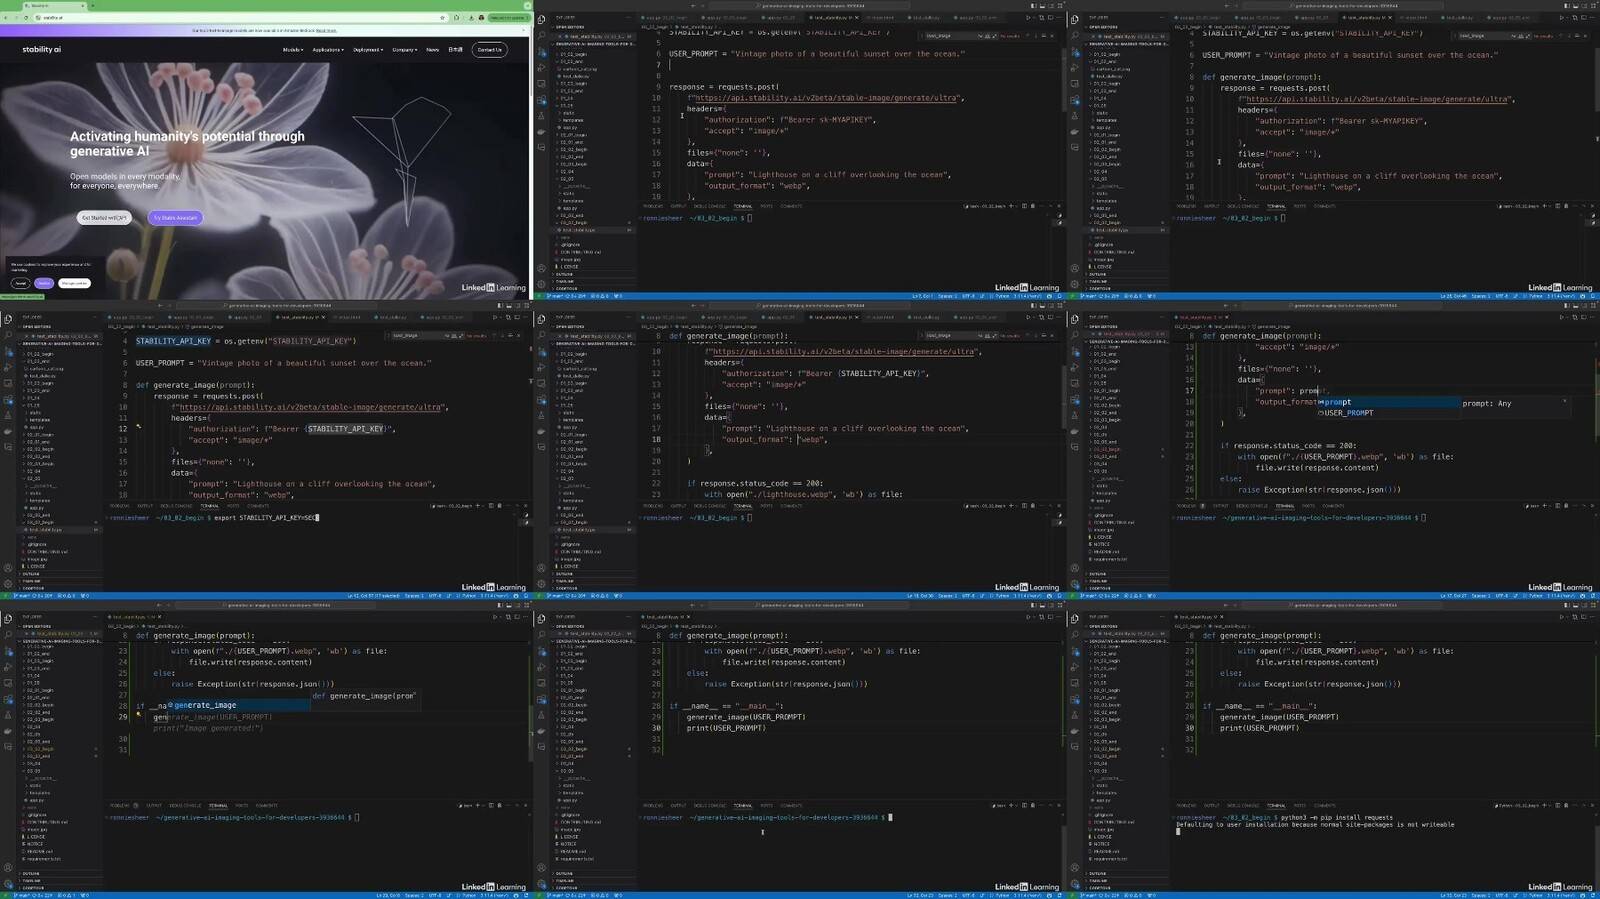The width and height of the screenshot is (1600, 899).
Task: Open Extensions icon in the sk-MYAPIKEY frame without def
Action: pos(541,101)
